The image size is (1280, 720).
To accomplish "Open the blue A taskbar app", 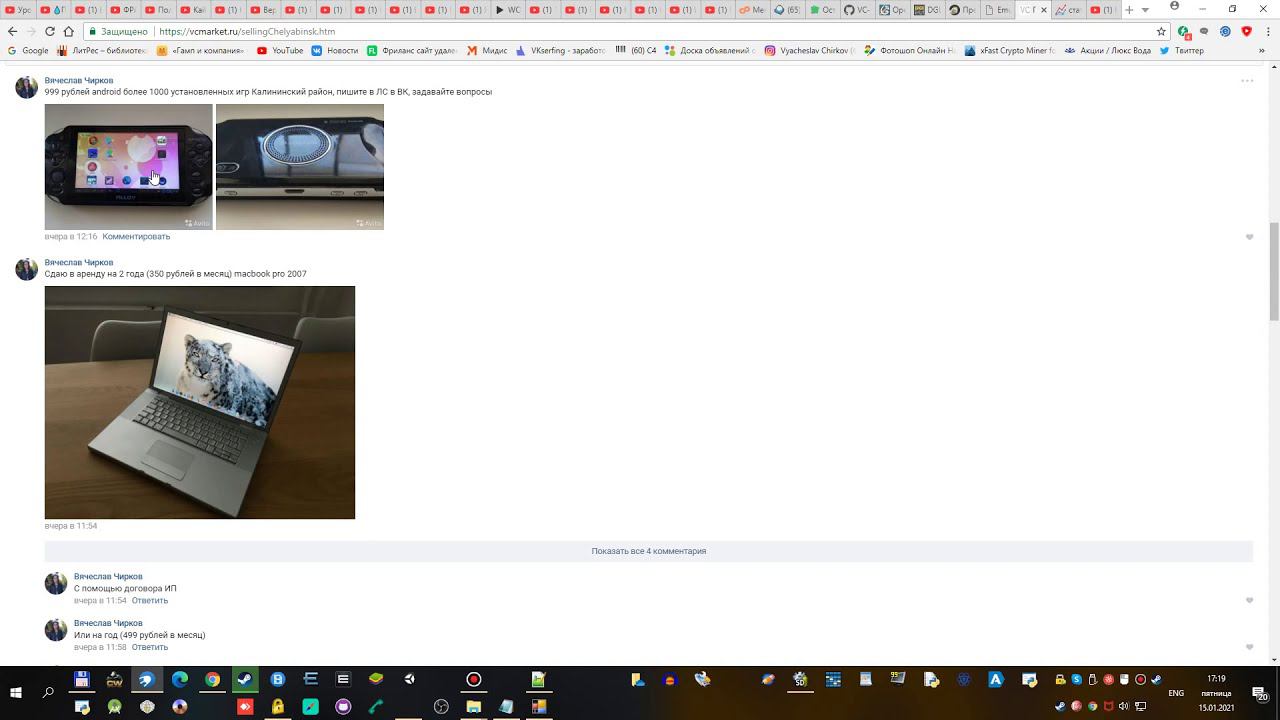I will point(996,680).
